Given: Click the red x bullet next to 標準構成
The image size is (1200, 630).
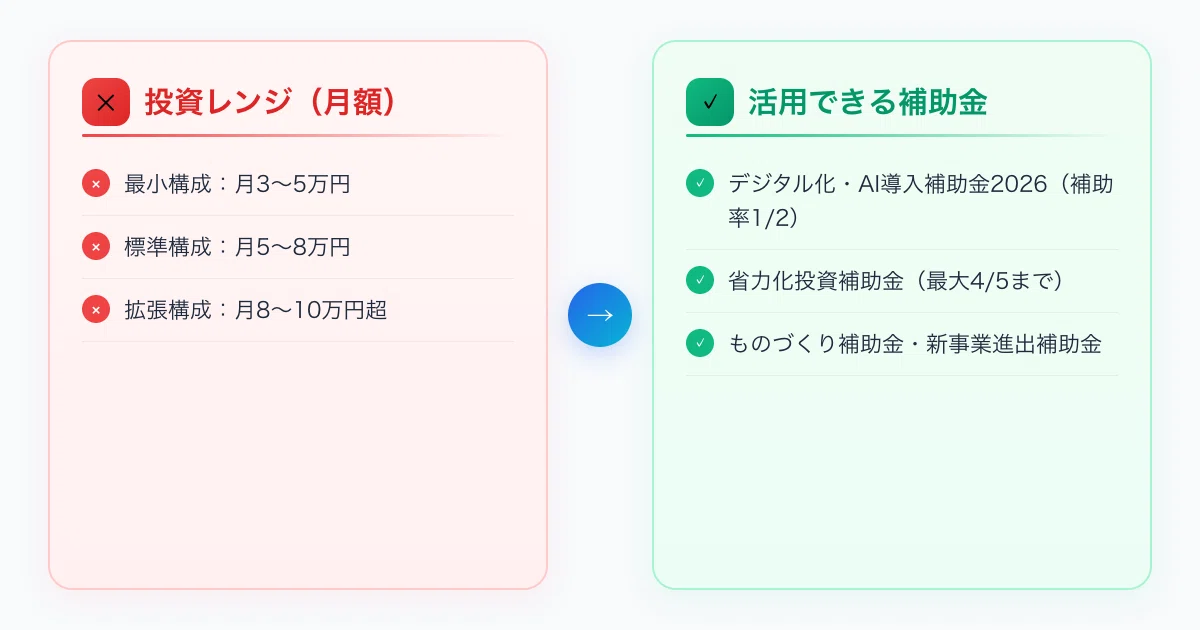Looking at the screenshot, I should [96, 247].
